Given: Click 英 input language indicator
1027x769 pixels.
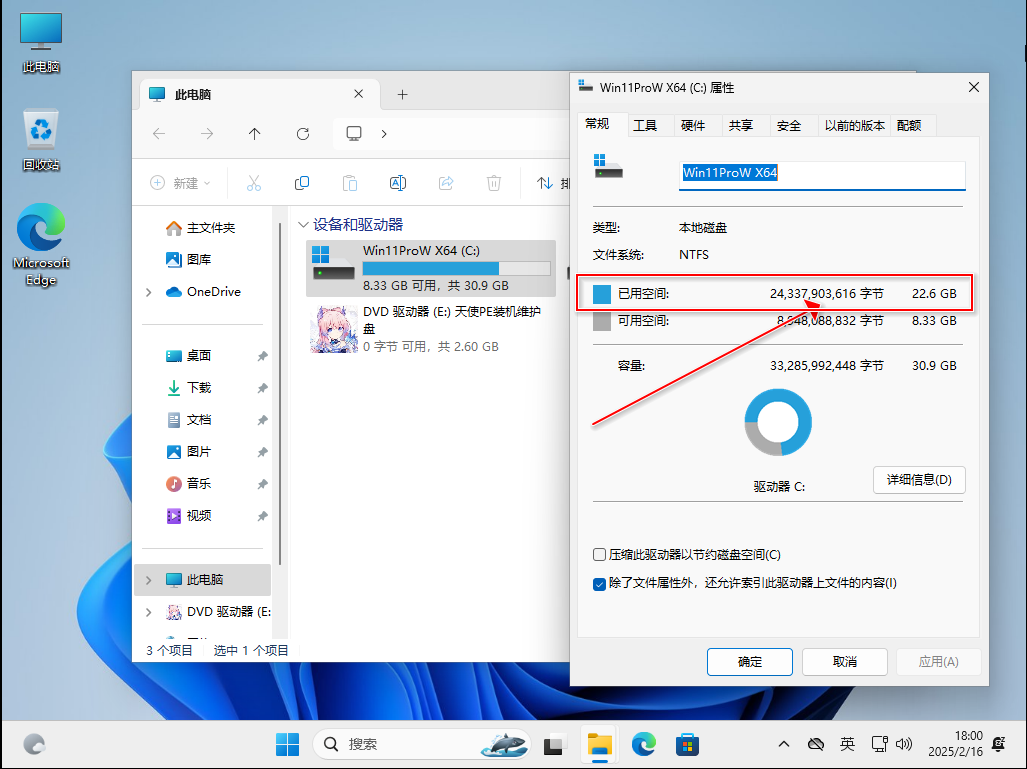Looking at the screenshot, I should pyautogui.click(x=847, y=744).
